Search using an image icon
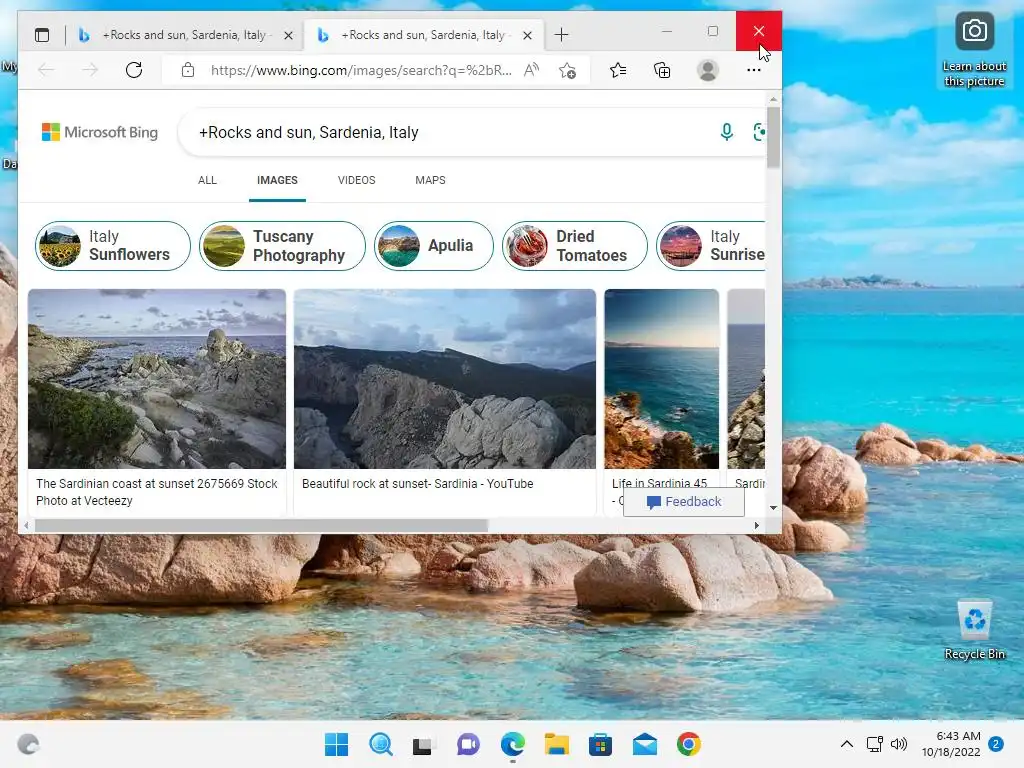1024x768 pixels. pyautogui.click(x=759, y=132)
